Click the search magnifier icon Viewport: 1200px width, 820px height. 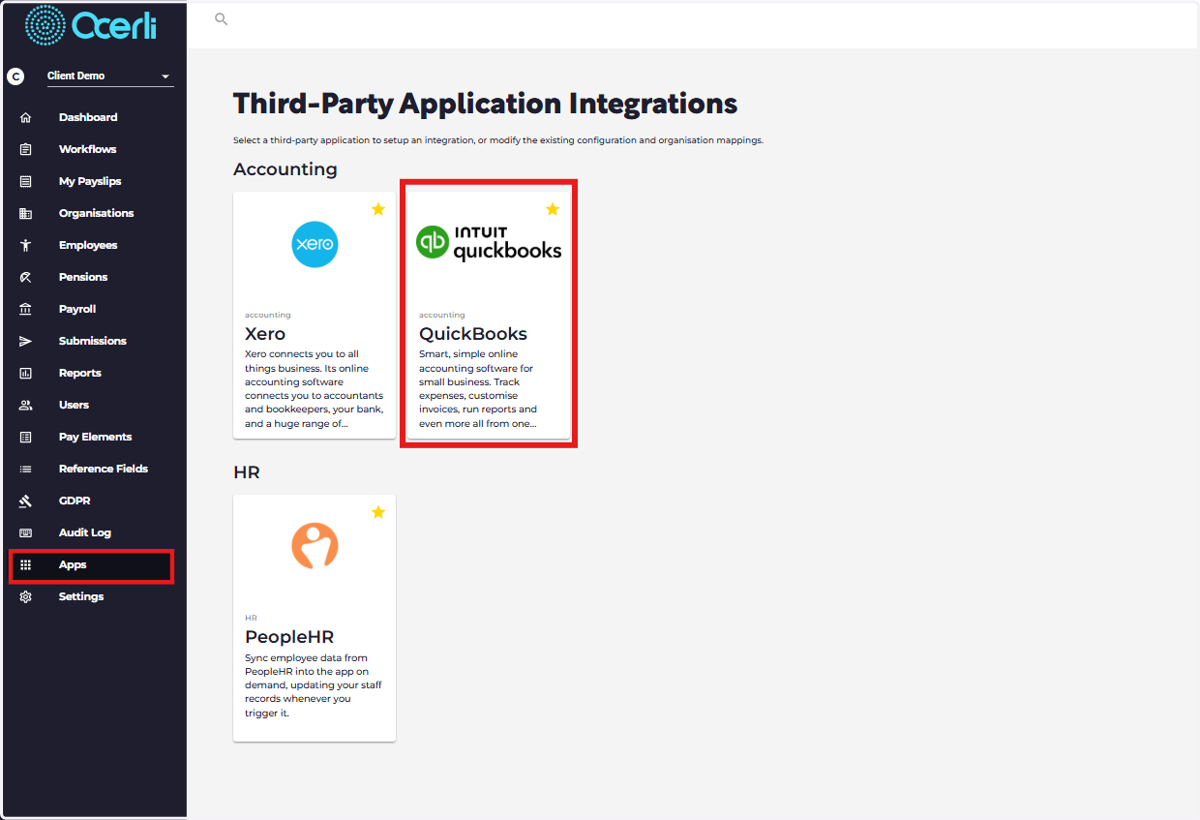(x=222, y=19)
